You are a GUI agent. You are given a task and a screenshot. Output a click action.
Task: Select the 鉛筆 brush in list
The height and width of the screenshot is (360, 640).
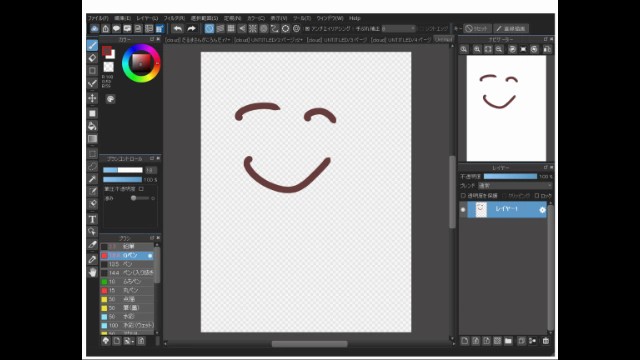coord(127,247)
